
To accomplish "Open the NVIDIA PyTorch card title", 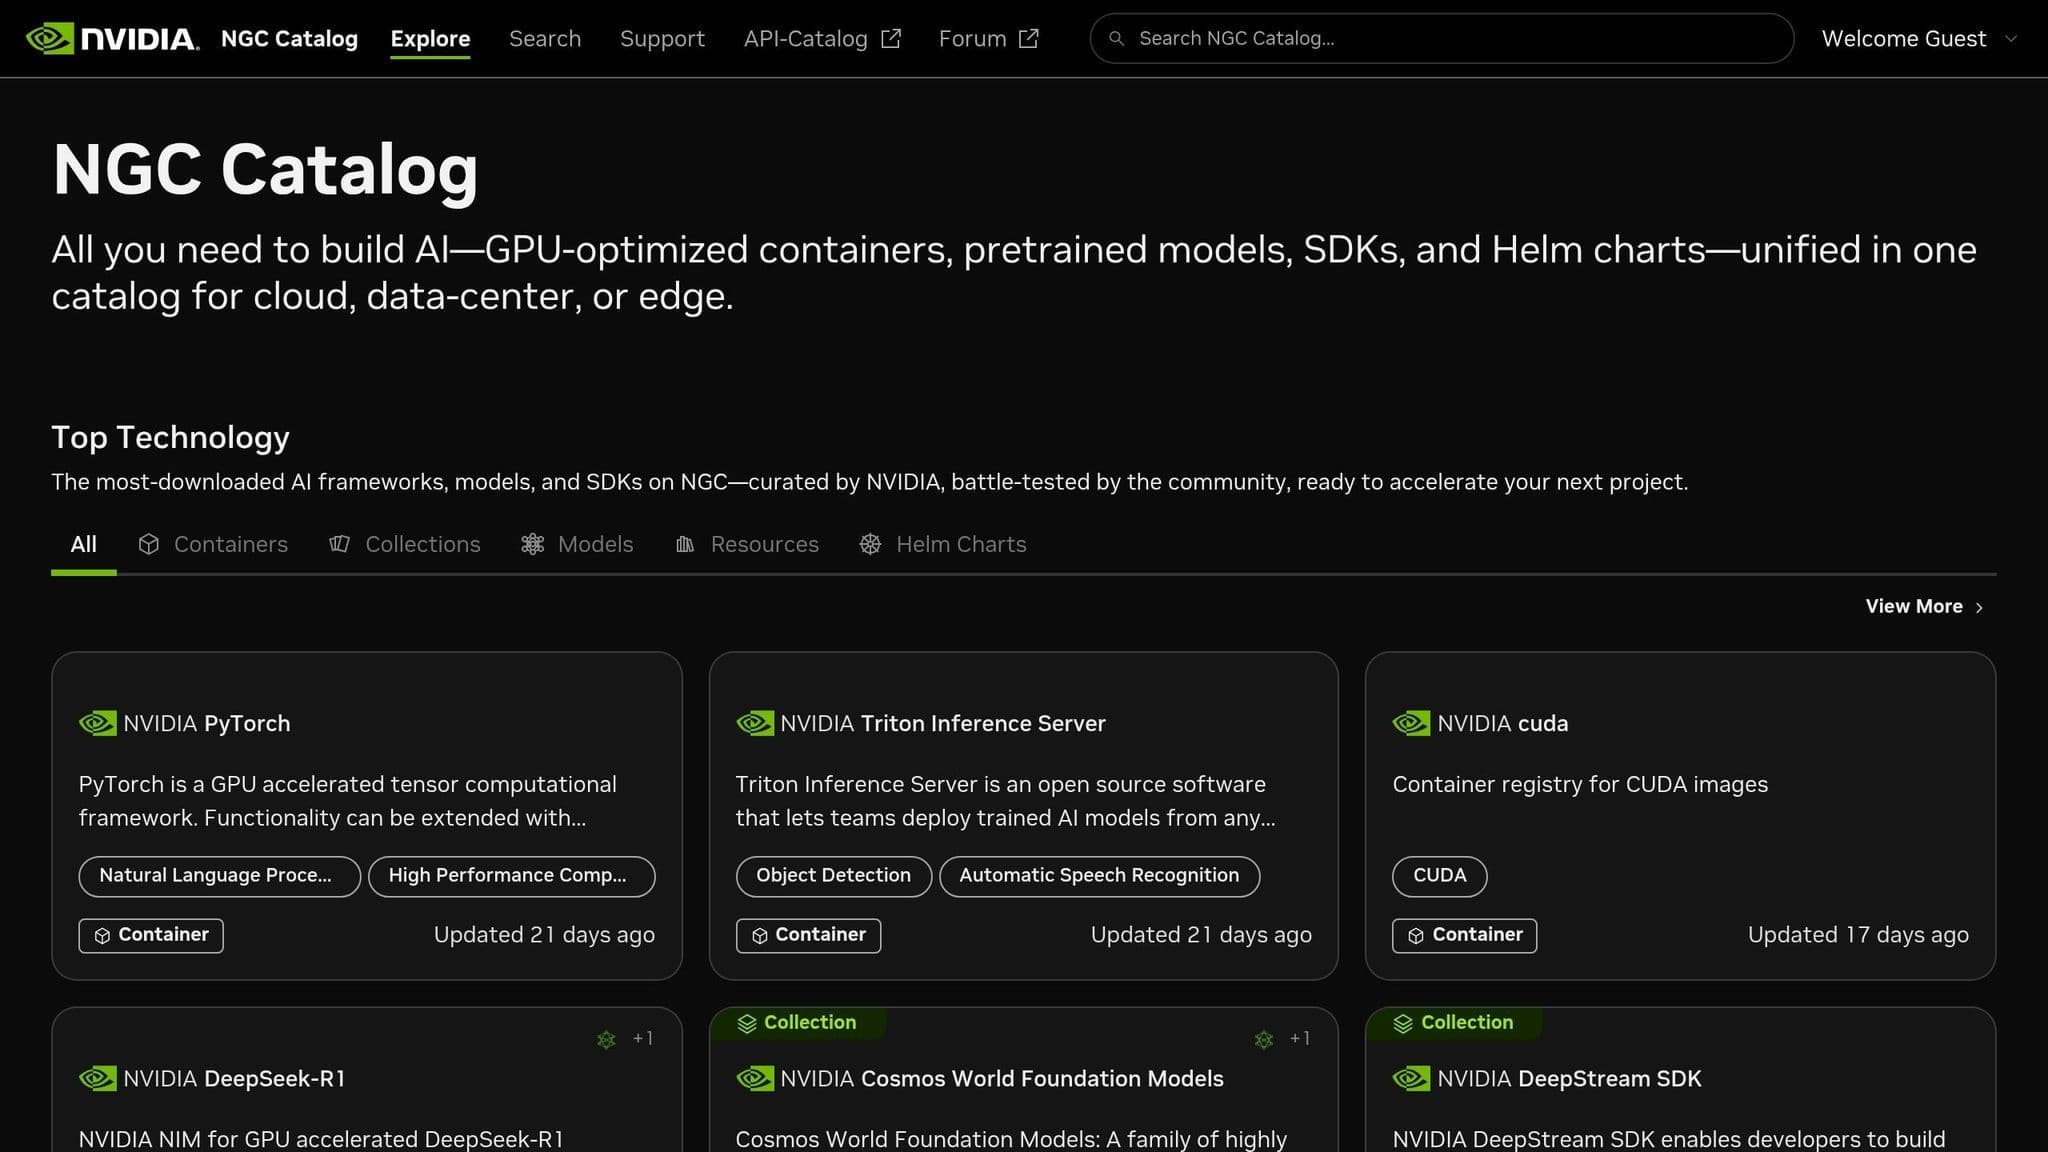I will (206, 724).
